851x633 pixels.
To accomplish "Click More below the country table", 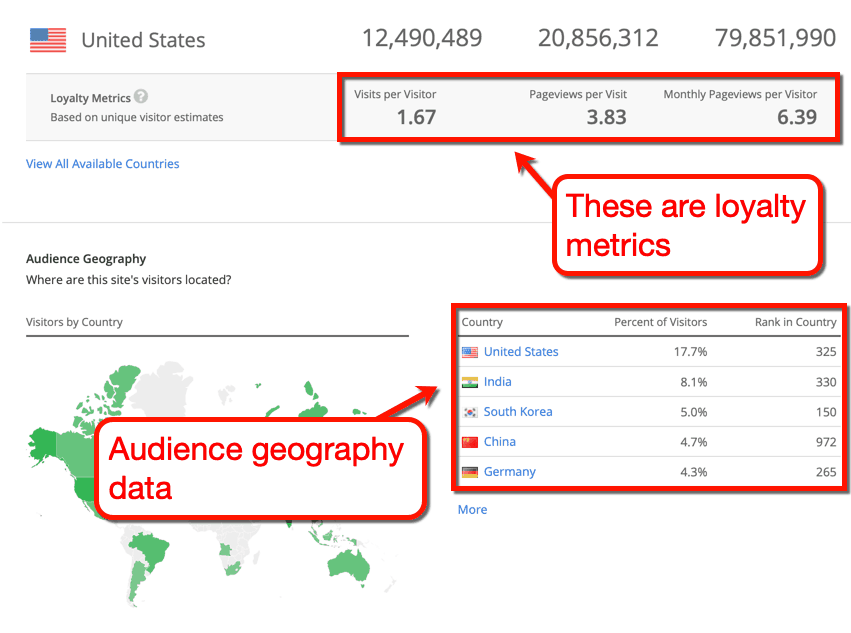I will (472, 510).
